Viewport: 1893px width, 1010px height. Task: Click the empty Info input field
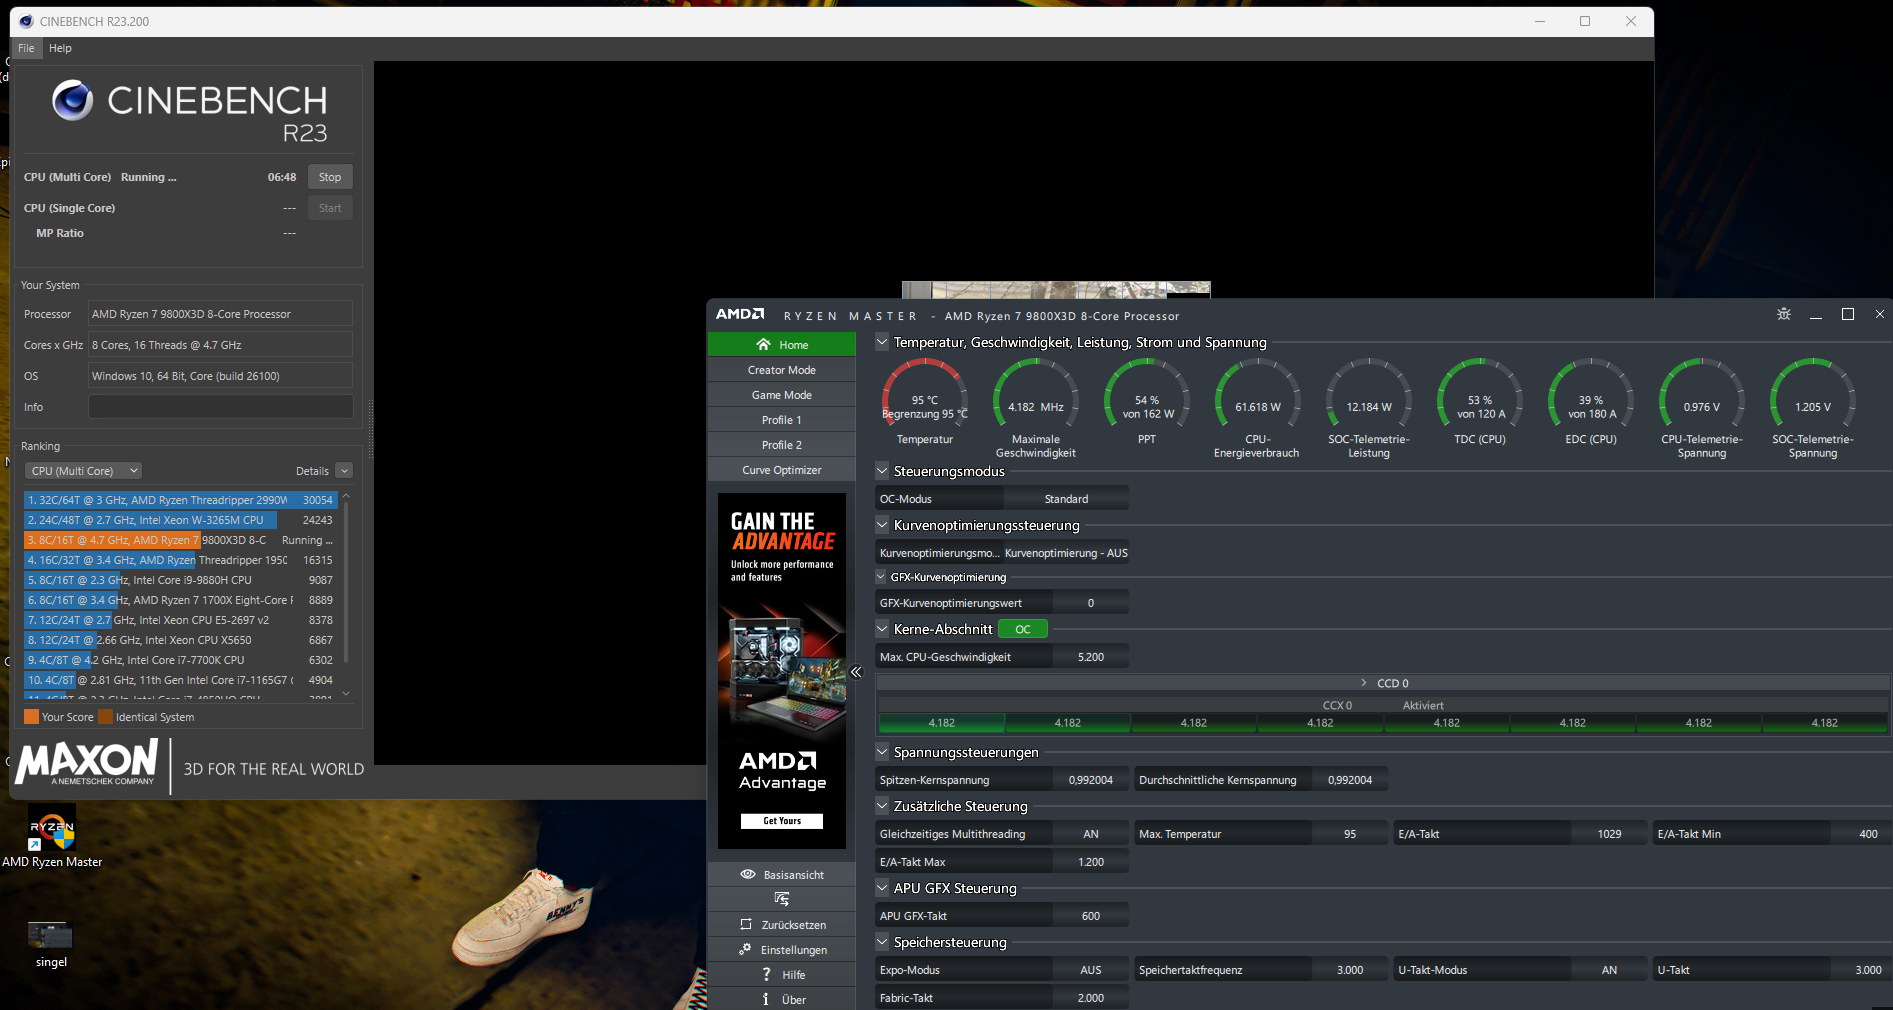pos(220,407)
